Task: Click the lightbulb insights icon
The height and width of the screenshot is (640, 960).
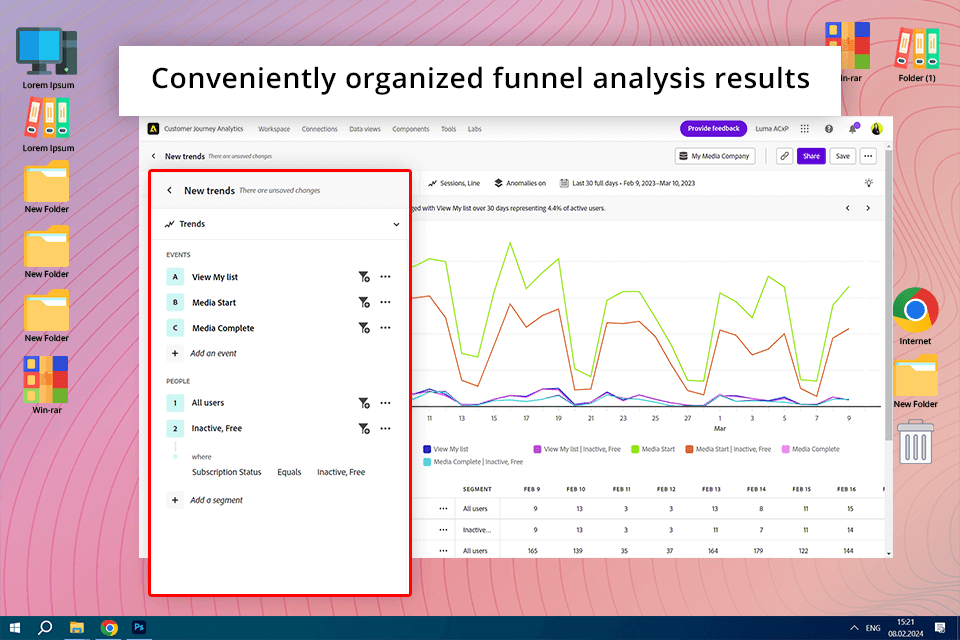Action: pyautogui.click(x=869, y=183)
